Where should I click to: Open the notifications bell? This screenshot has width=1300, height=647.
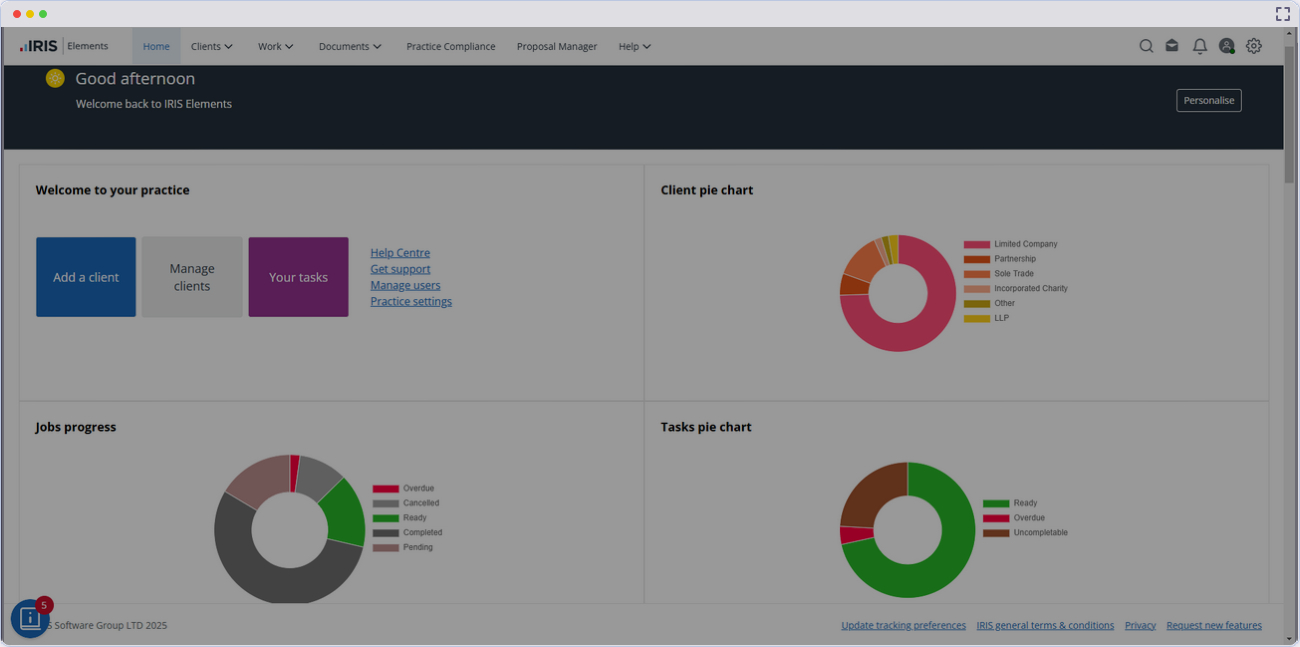coord(1200,46)
